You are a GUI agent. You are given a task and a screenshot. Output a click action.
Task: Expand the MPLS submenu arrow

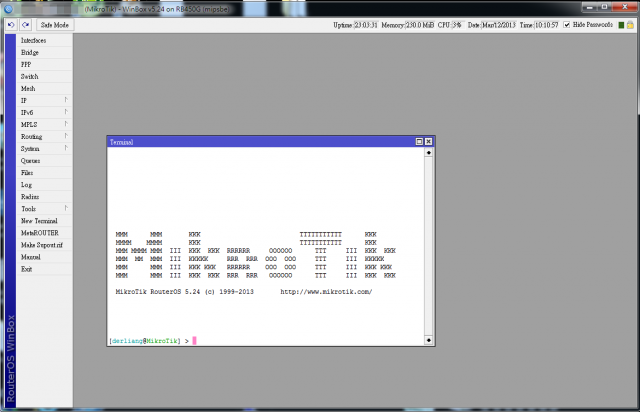tap(66, 124)
